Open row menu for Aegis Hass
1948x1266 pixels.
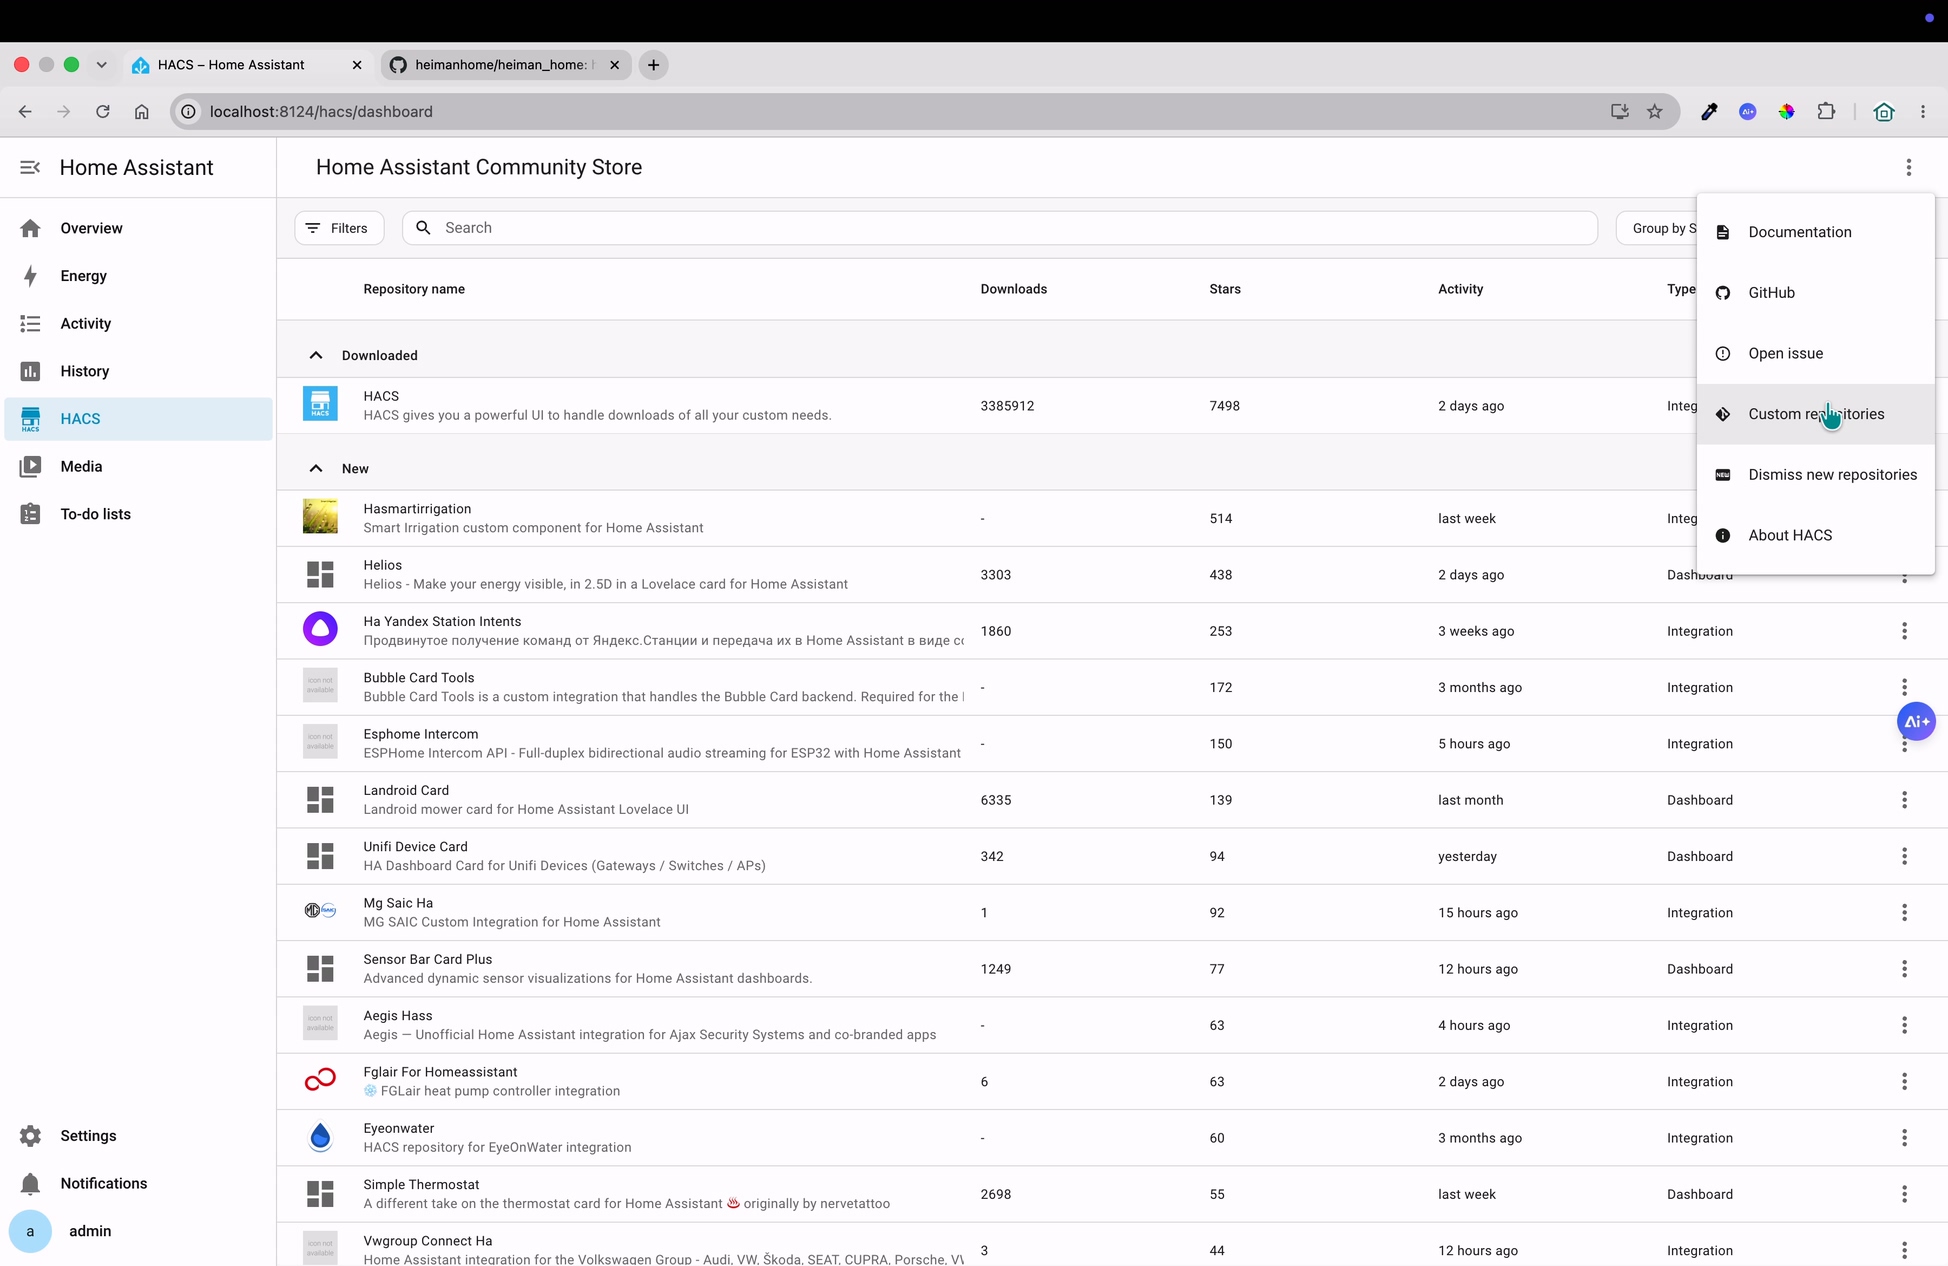(x=1904, y=1025)
